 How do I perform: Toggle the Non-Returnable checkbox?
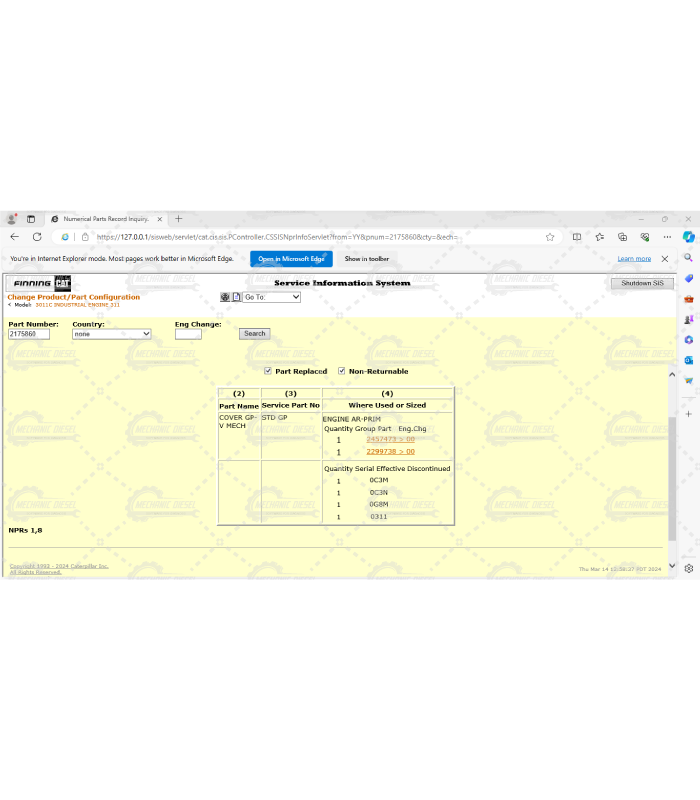pyautogui.click(x=342, y=371)
